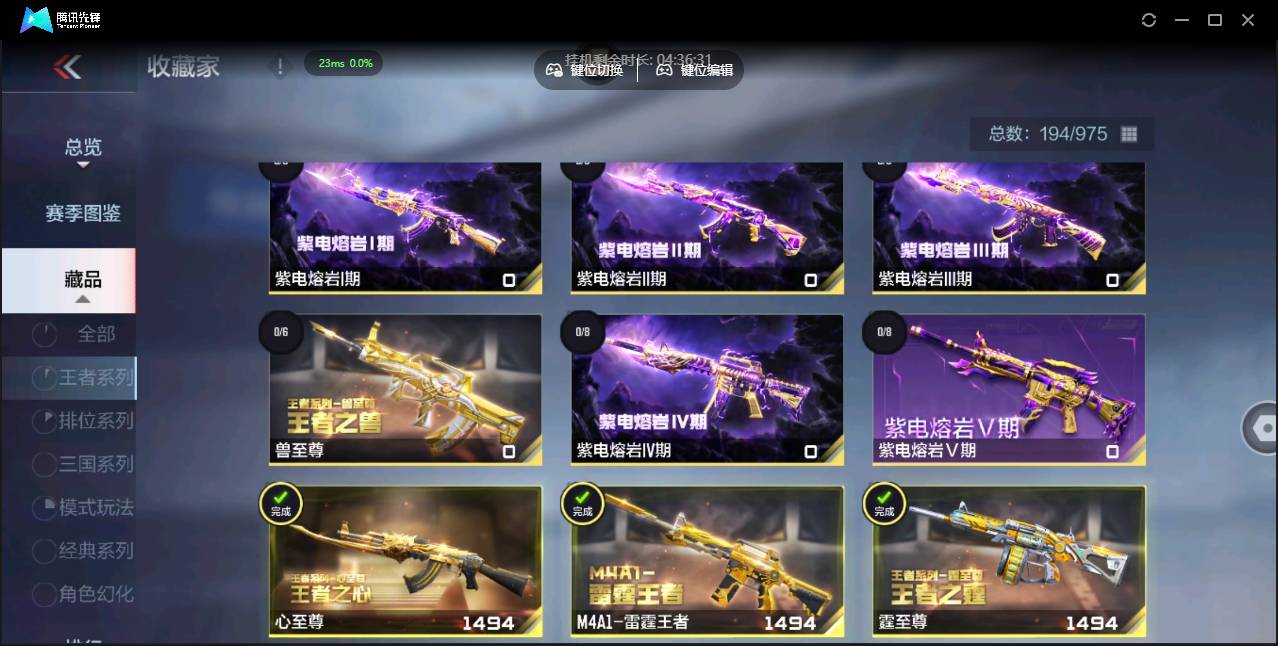The height and width of the screenshot is (646, 1278).
Task: Click the refresh icon in the title bar
Action: [1149, 20]
